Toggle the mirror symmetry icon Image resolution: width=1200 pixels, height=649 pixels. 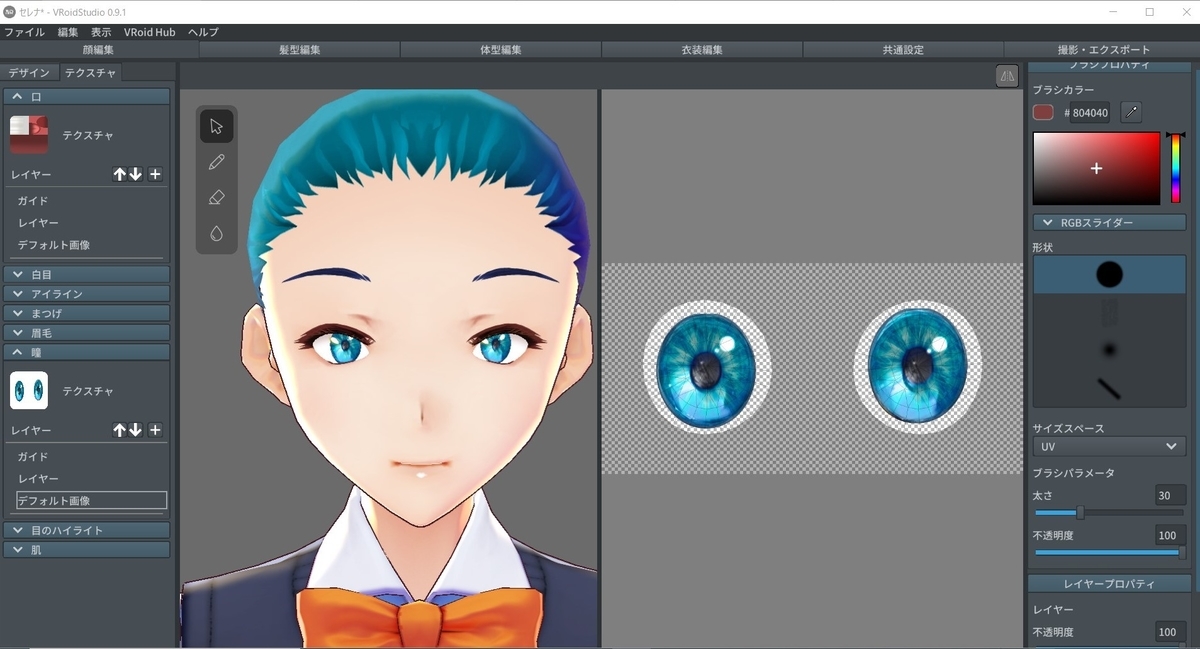click(1007, 76)
